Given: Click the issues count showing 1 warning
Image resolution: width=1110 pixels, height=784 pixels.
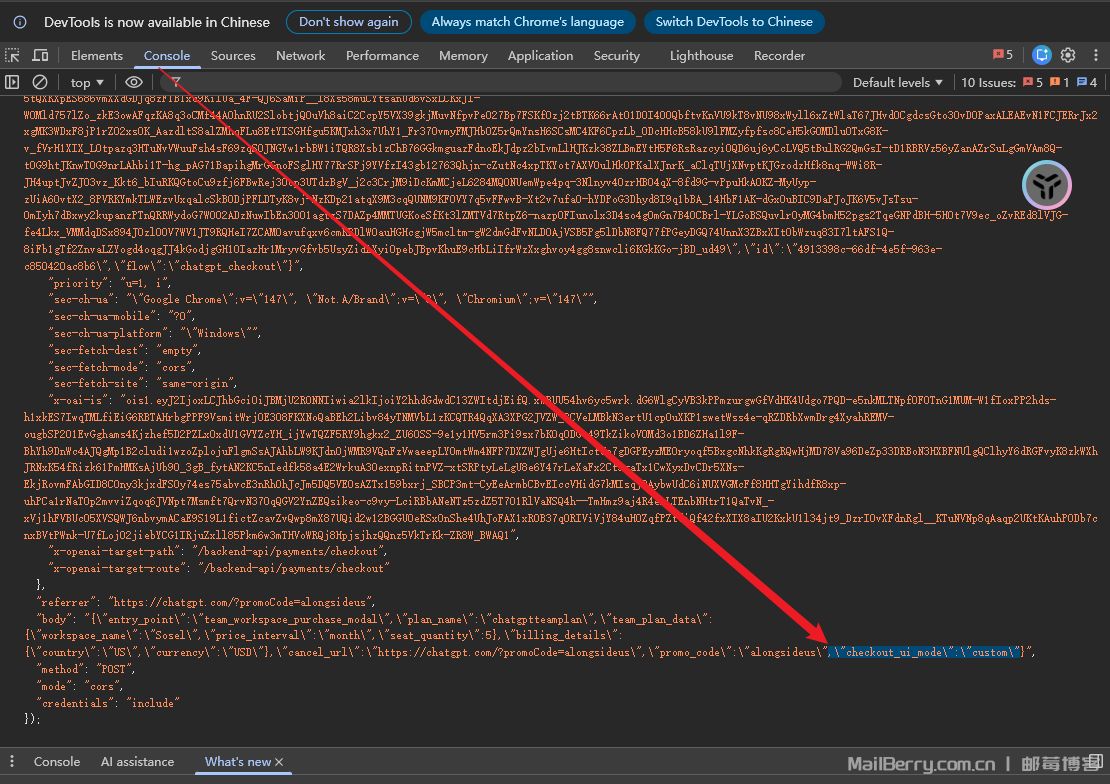Looking at the screenshot, I should coord(1060,82).
